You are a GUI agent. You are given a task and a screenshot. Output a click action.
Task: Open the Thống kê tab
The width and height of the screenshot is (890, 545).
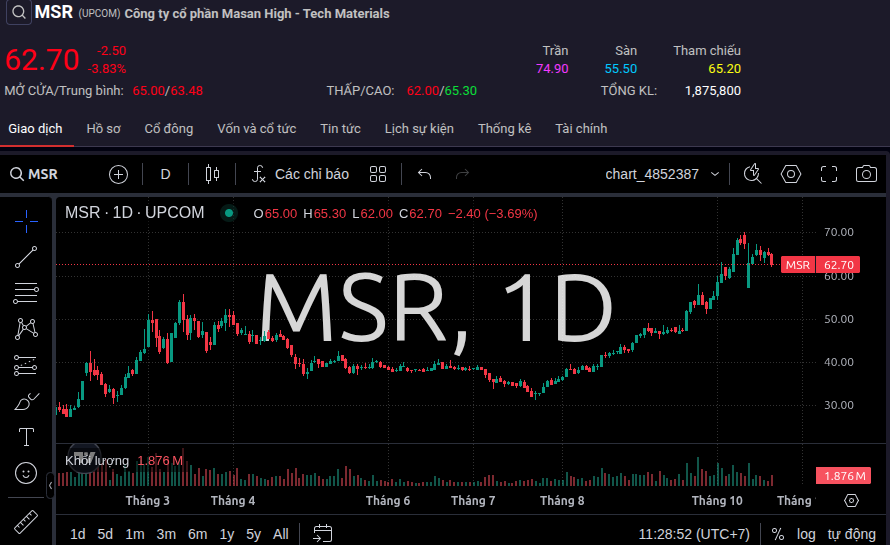[x=504, y=129]
